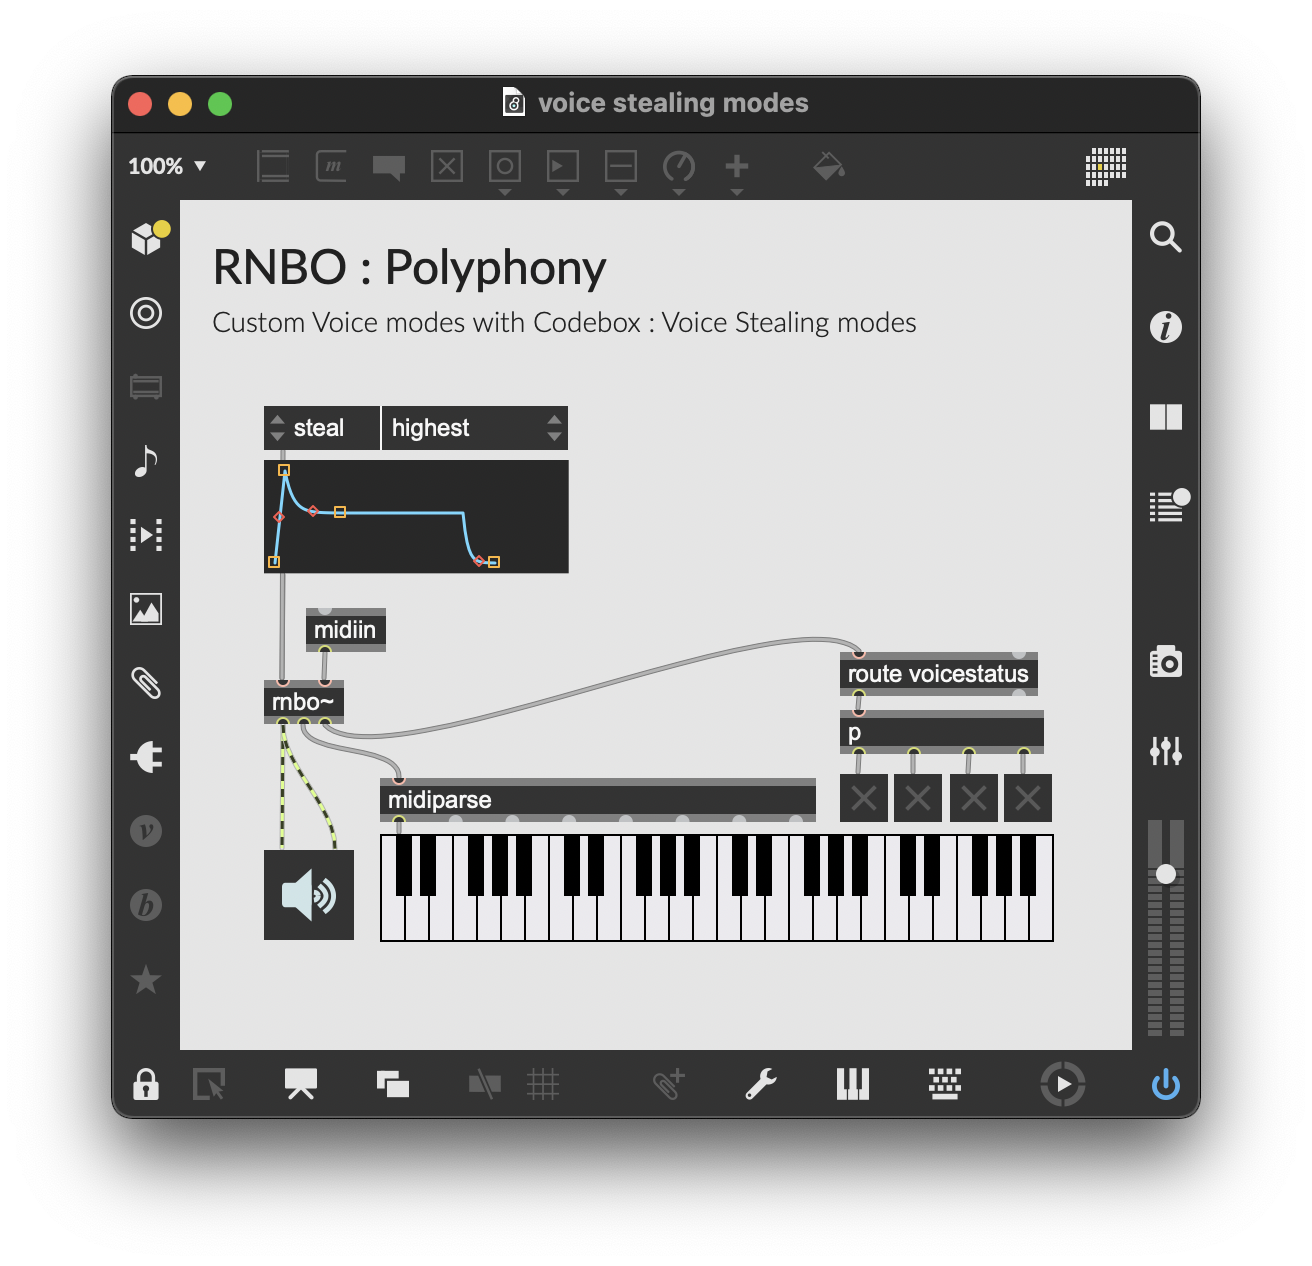Open the plus add-object menu
The width and height of the screenshot is (1312, 1266).
point(737,166)
